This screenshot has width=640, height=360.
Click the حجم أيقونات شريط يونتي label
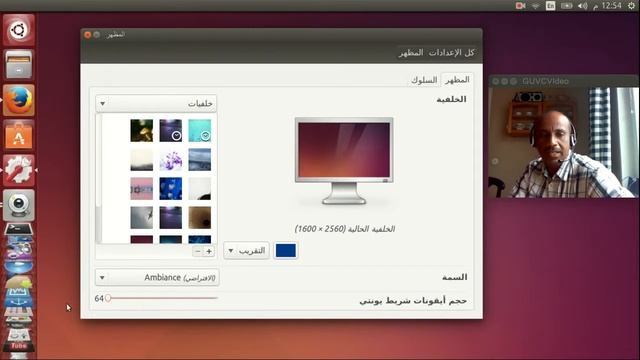point(413,301)
